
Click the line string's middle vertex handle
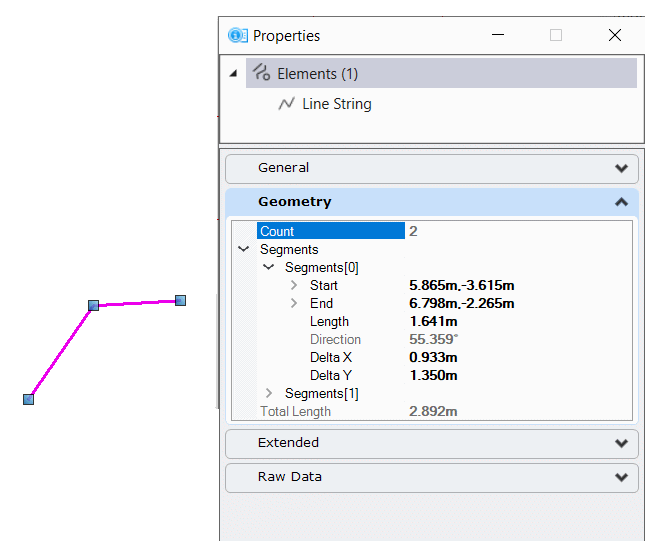(94, 305)
